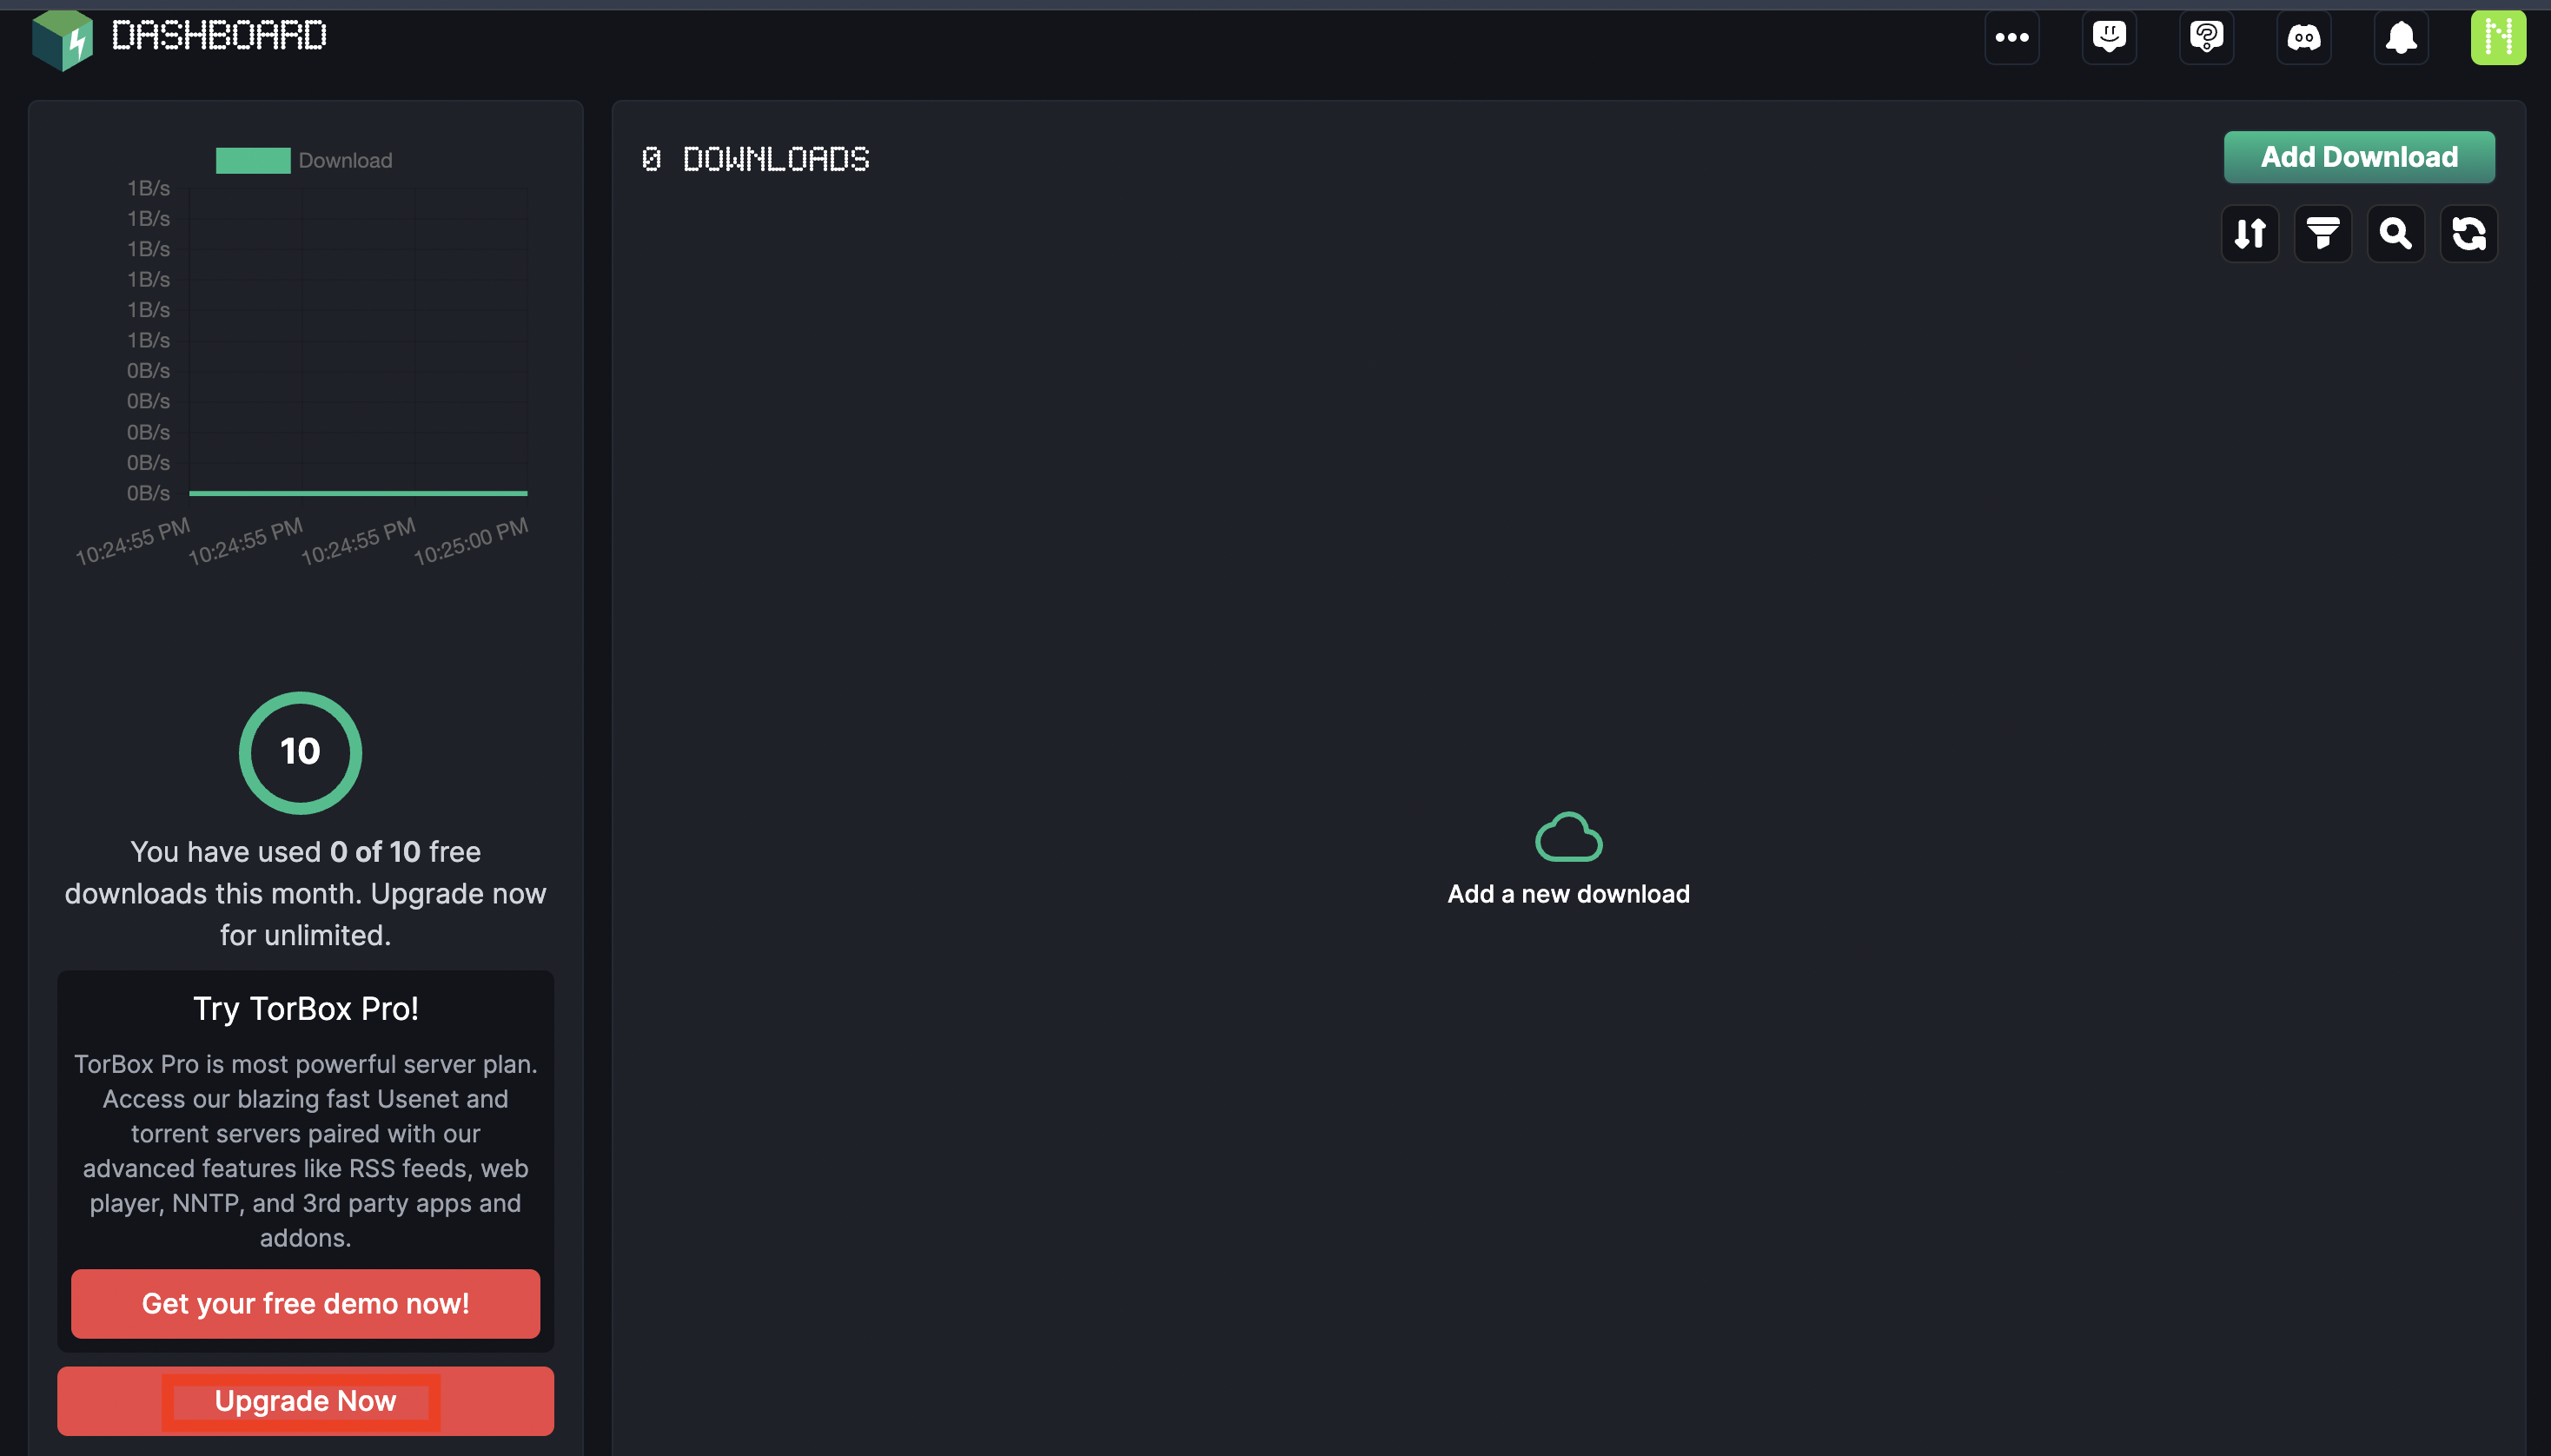Open the sort downloads arrows icon
The image size is (2551, 1456).
coord(2250,234)
